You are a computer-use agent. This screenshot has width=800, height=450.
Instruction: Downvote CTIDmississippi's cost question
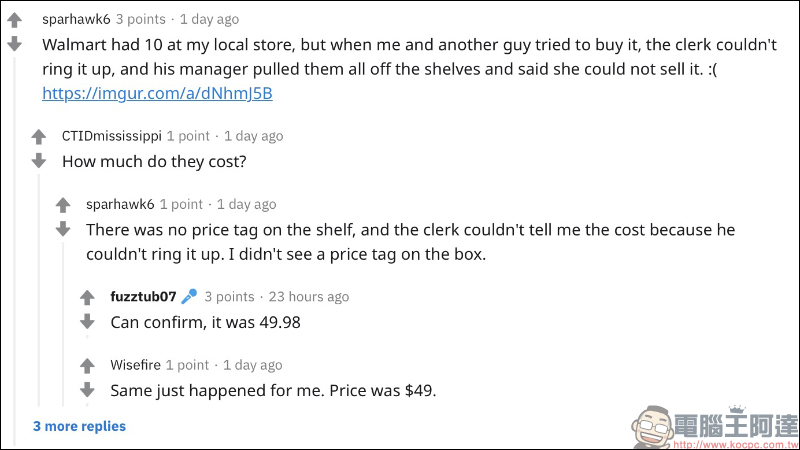click(38, 160)
